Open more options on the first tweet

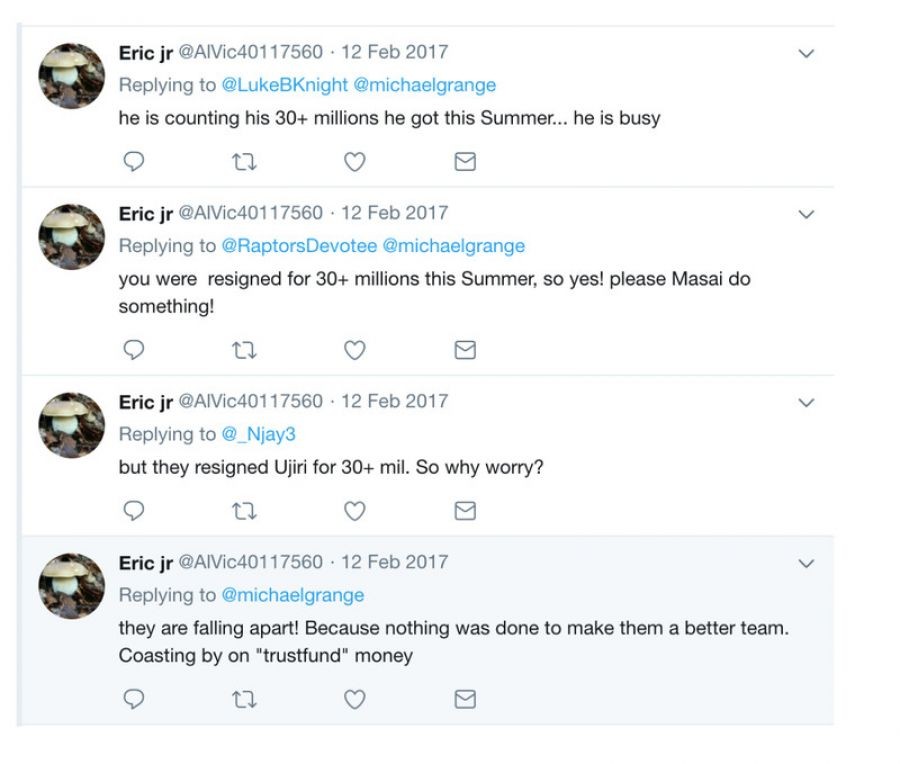(x=806, y=54)
